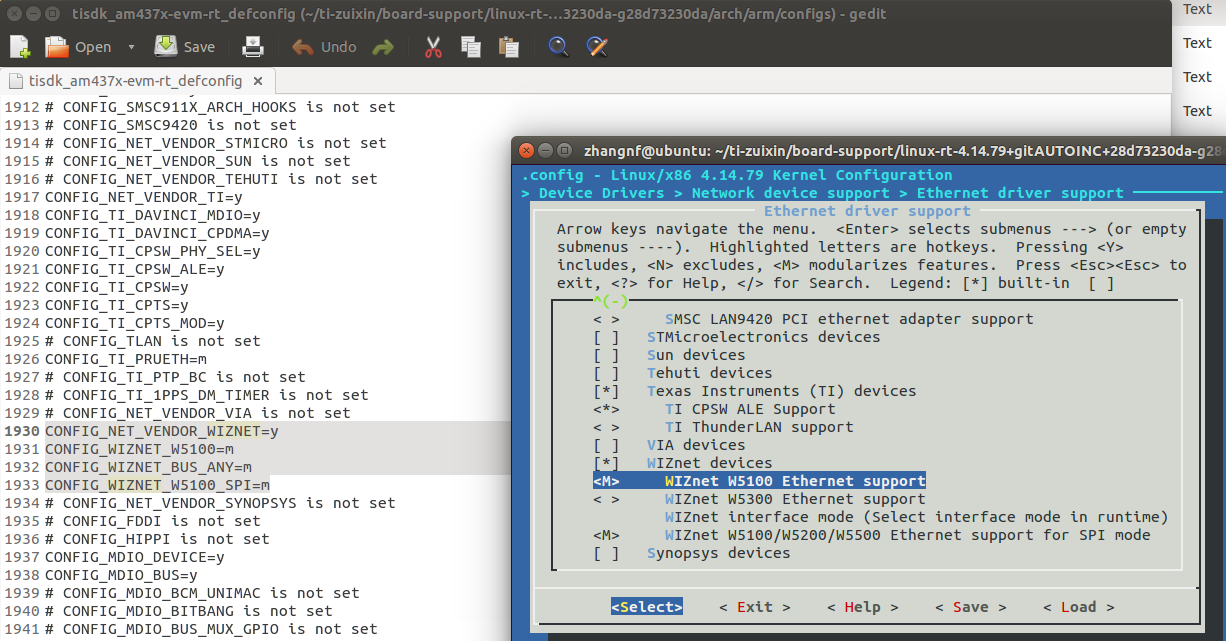Click the < Help > button in menuconfig
This screenshot has height=641, width=1226.
tap(863, 607)
